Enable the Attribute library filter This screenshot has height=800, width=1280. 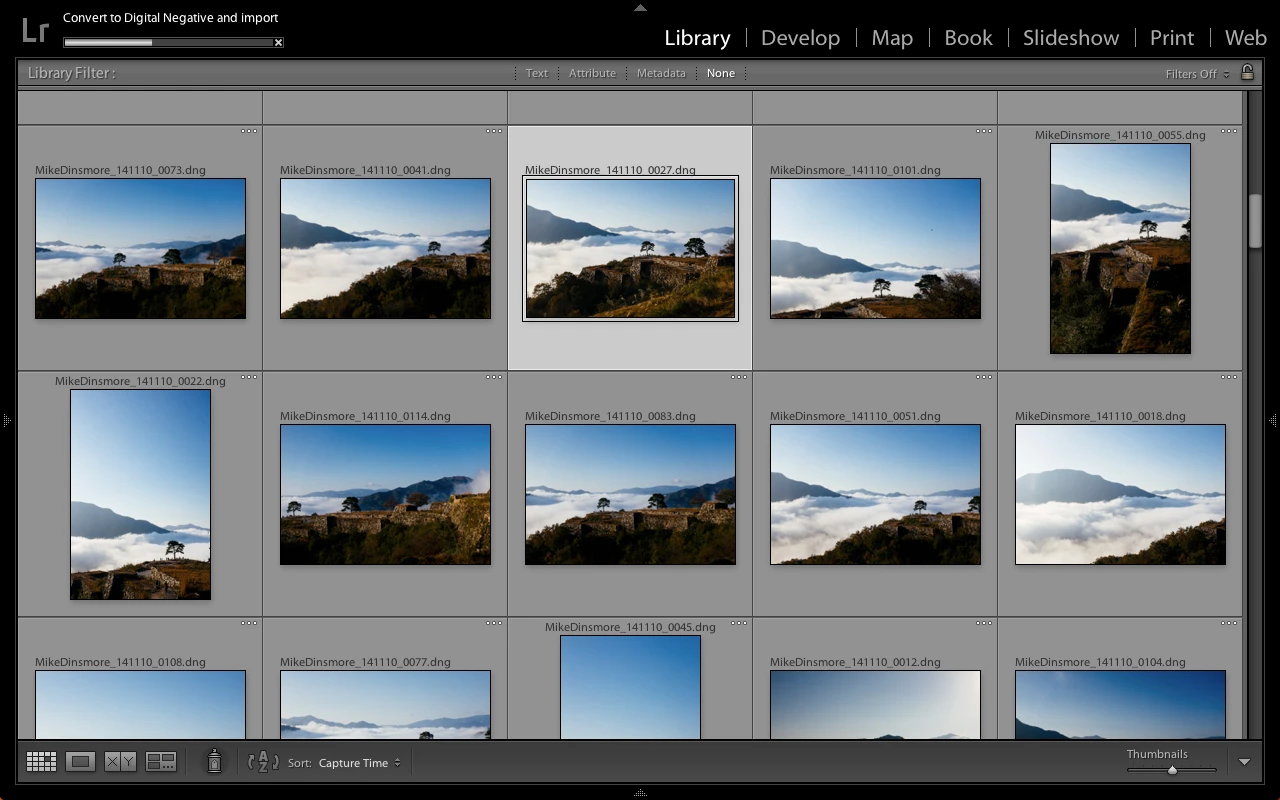tap(592, 73)
